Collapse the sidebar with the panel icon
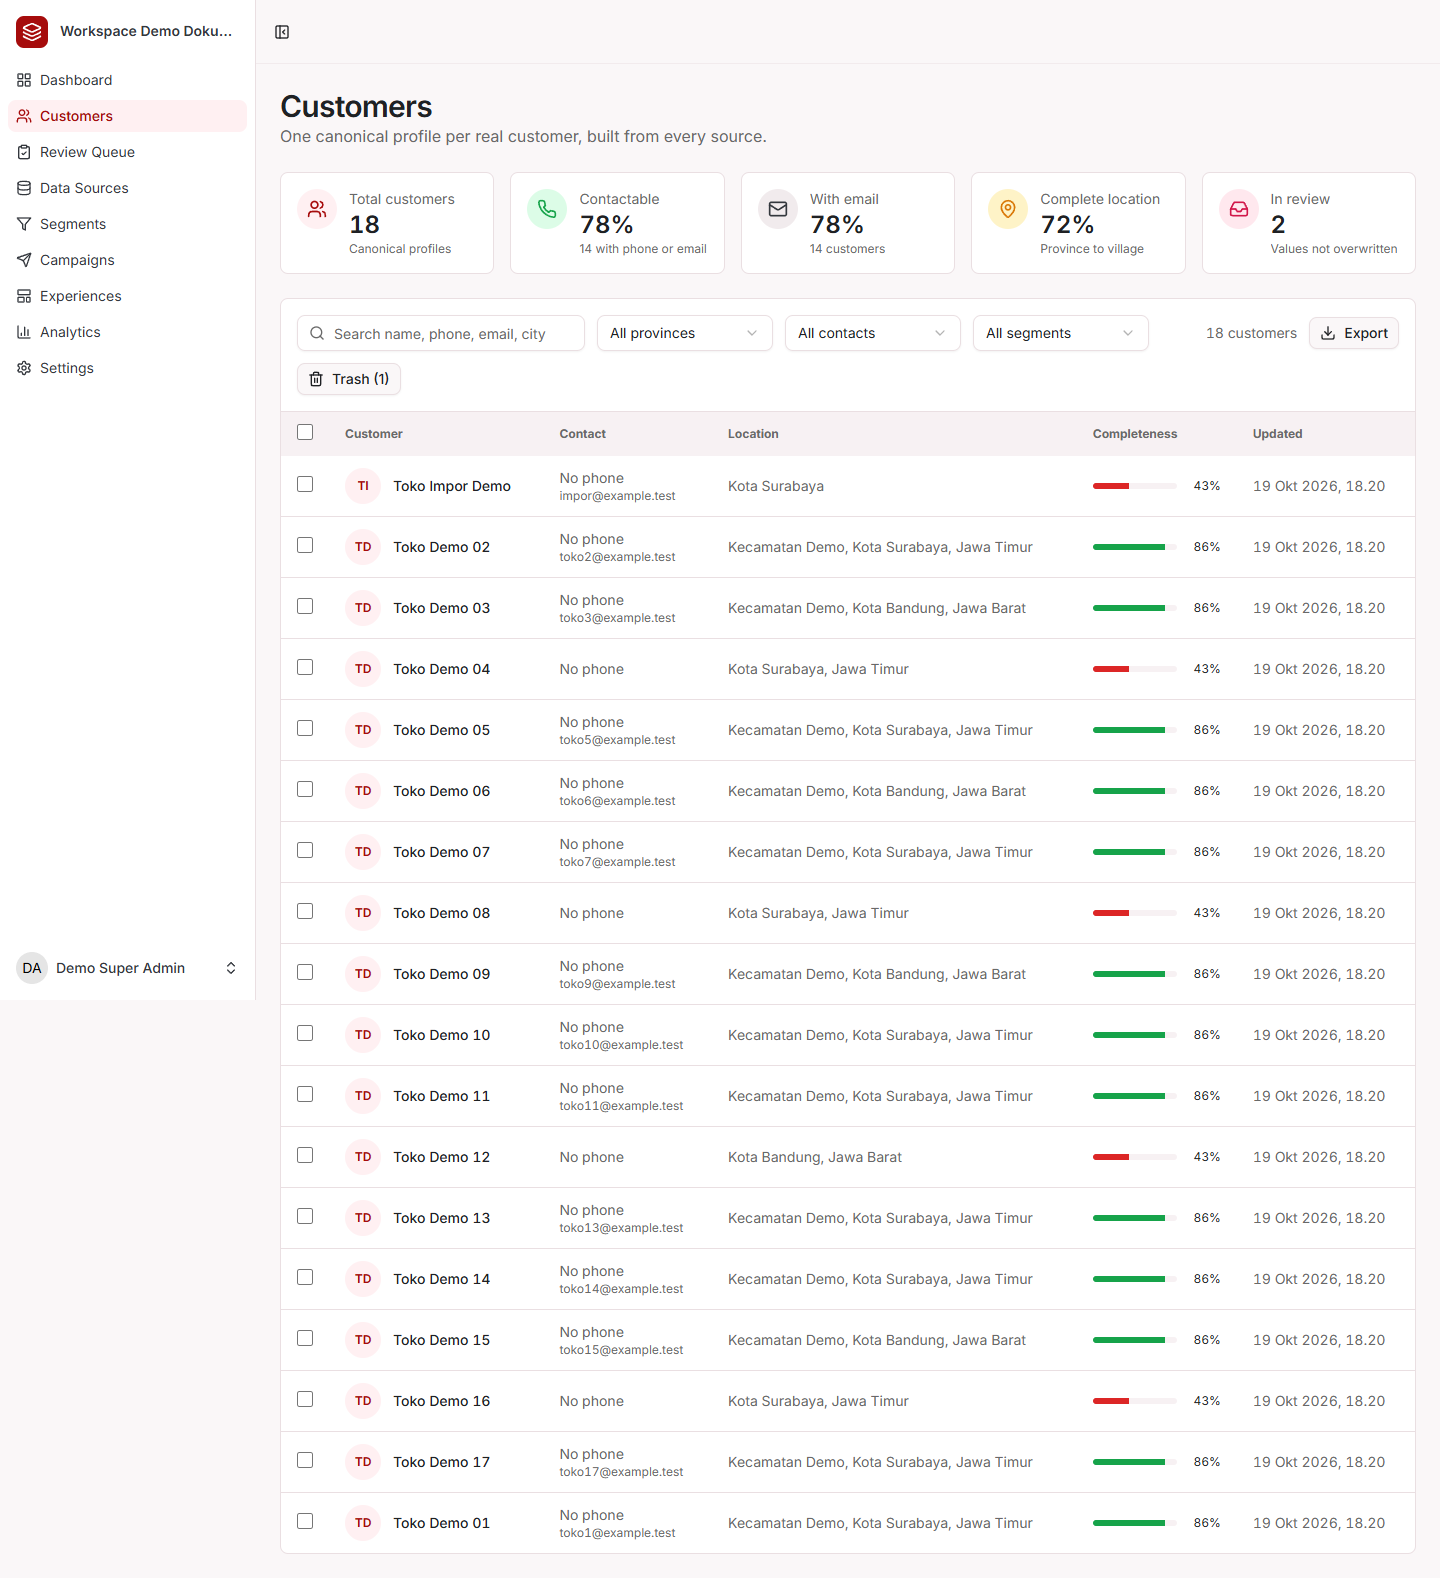 pos(282,32)
